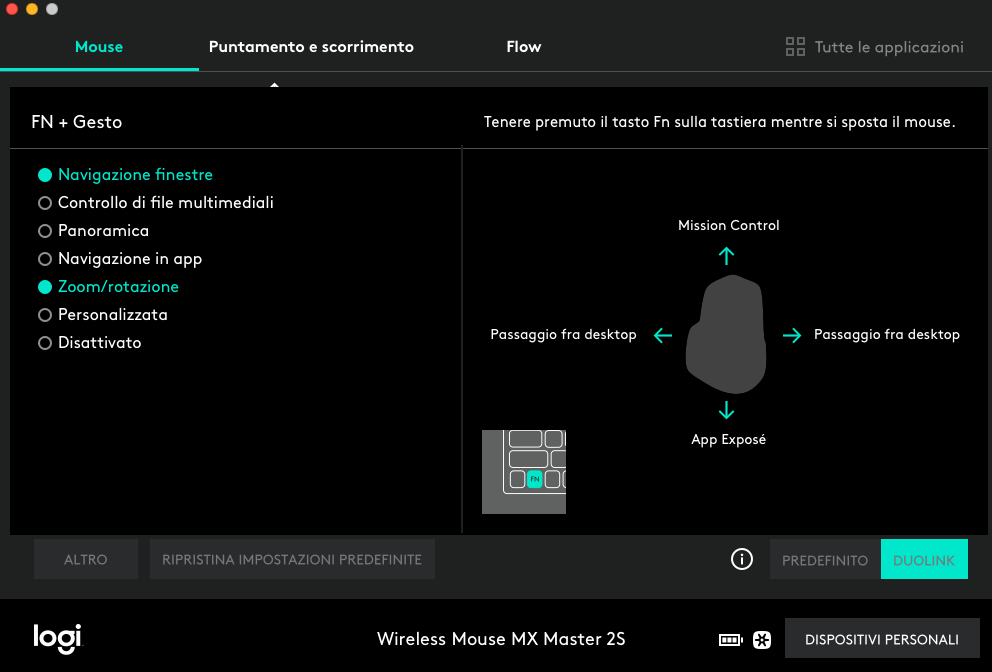Choose the Disattivato gesture option

click(99, 343)
